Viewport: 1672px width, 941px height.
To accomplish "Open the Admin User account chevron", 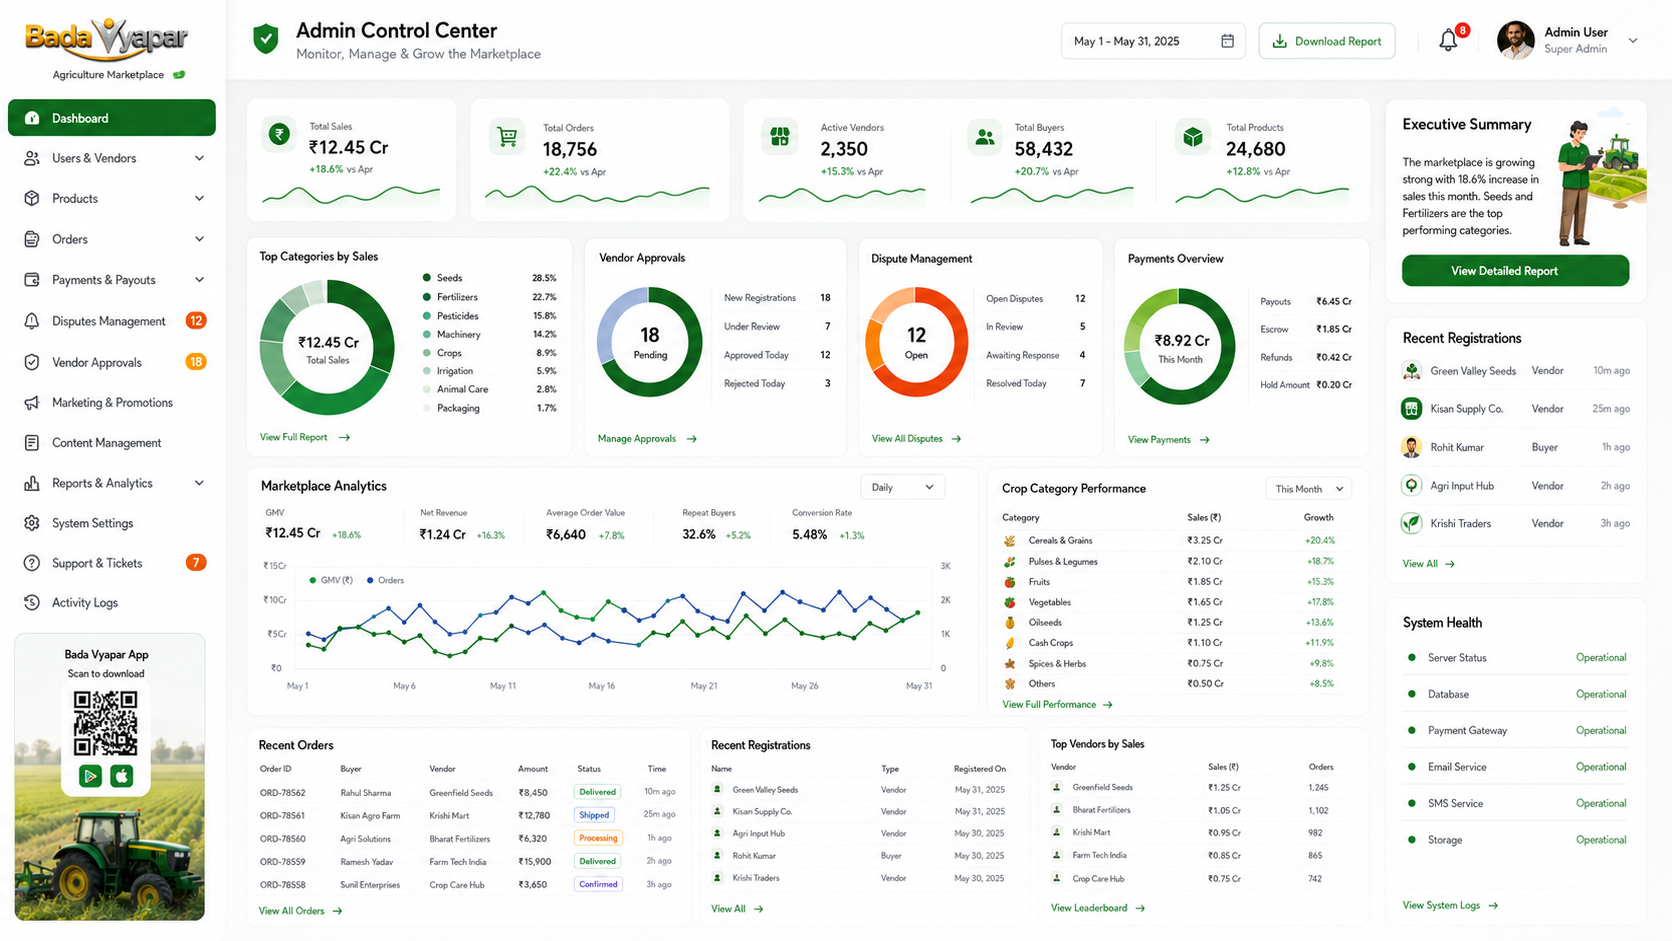I will (x=1633, y=41).
